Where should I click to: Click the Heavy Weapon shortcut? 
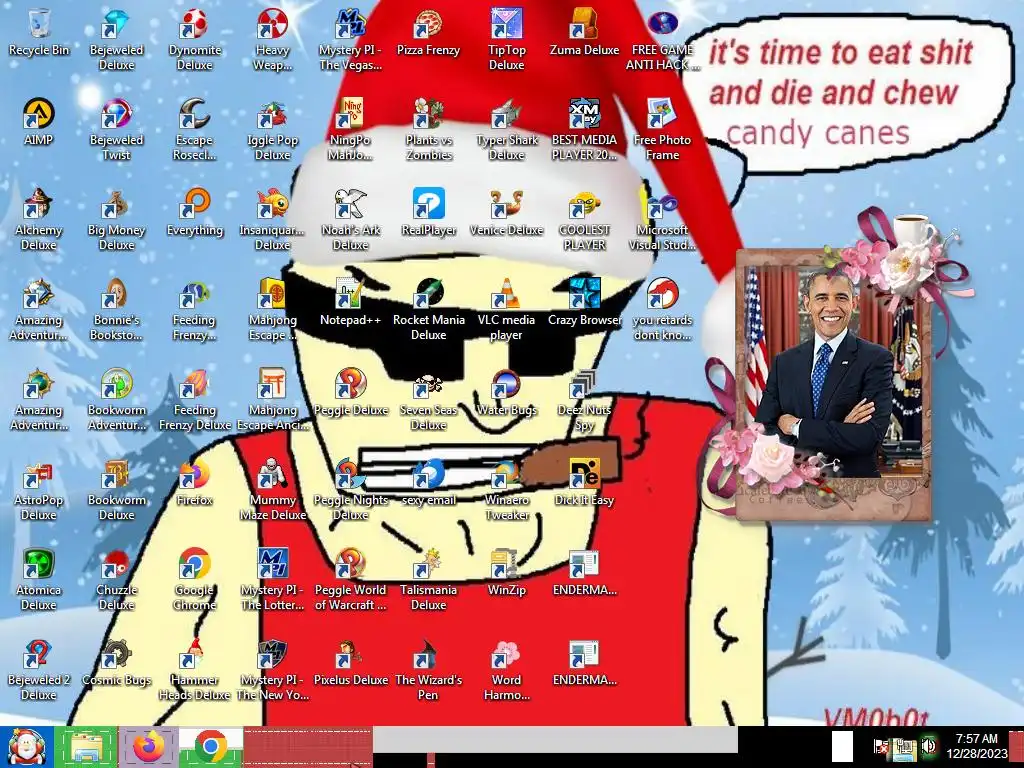coord(272,39)
